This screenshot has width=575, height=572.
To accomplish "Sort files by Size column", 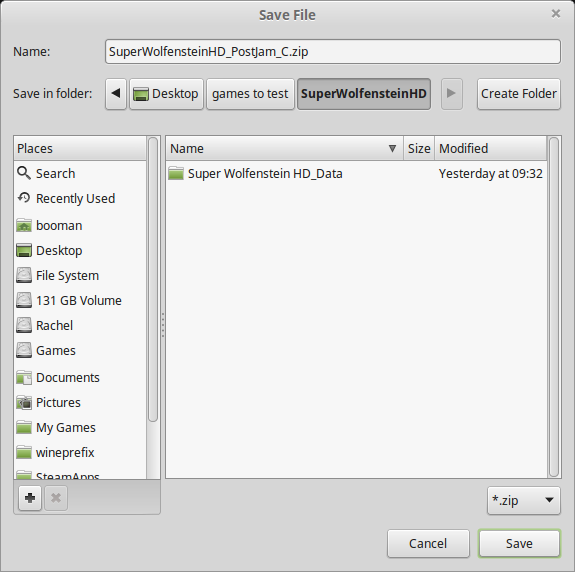I will (x=419, y=148).
